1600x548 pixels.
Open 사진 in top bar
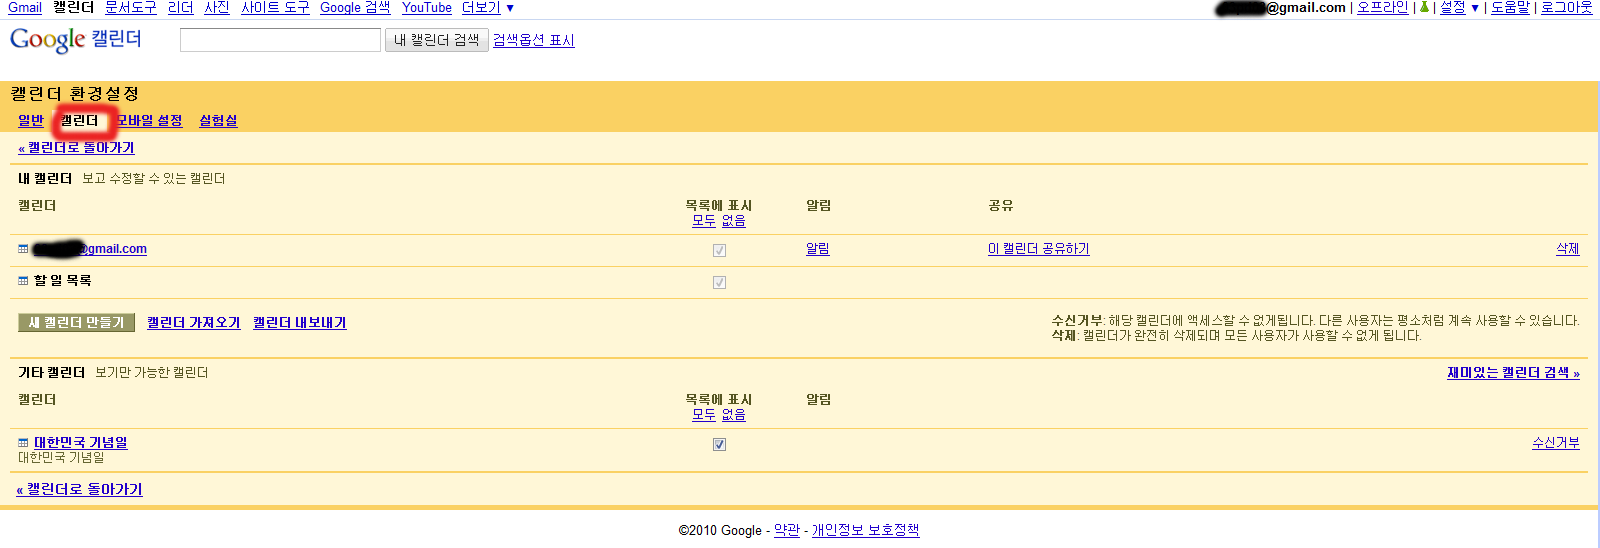click(217, 7)
